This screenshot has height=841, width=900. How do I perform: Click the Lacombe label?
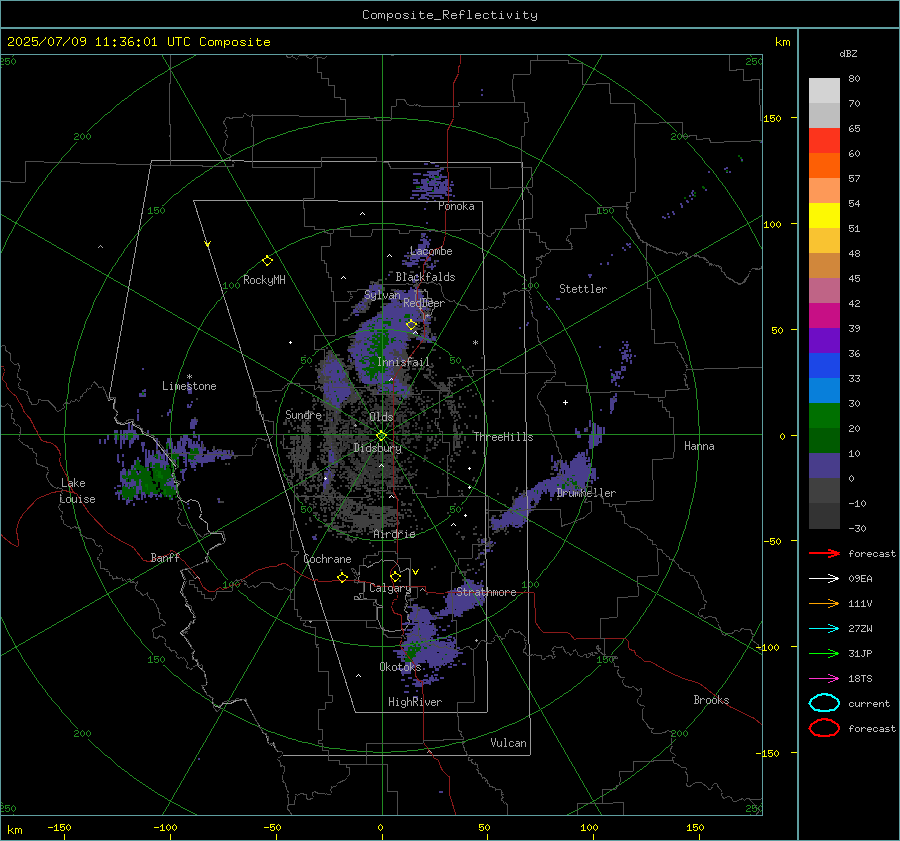(431, 251)
